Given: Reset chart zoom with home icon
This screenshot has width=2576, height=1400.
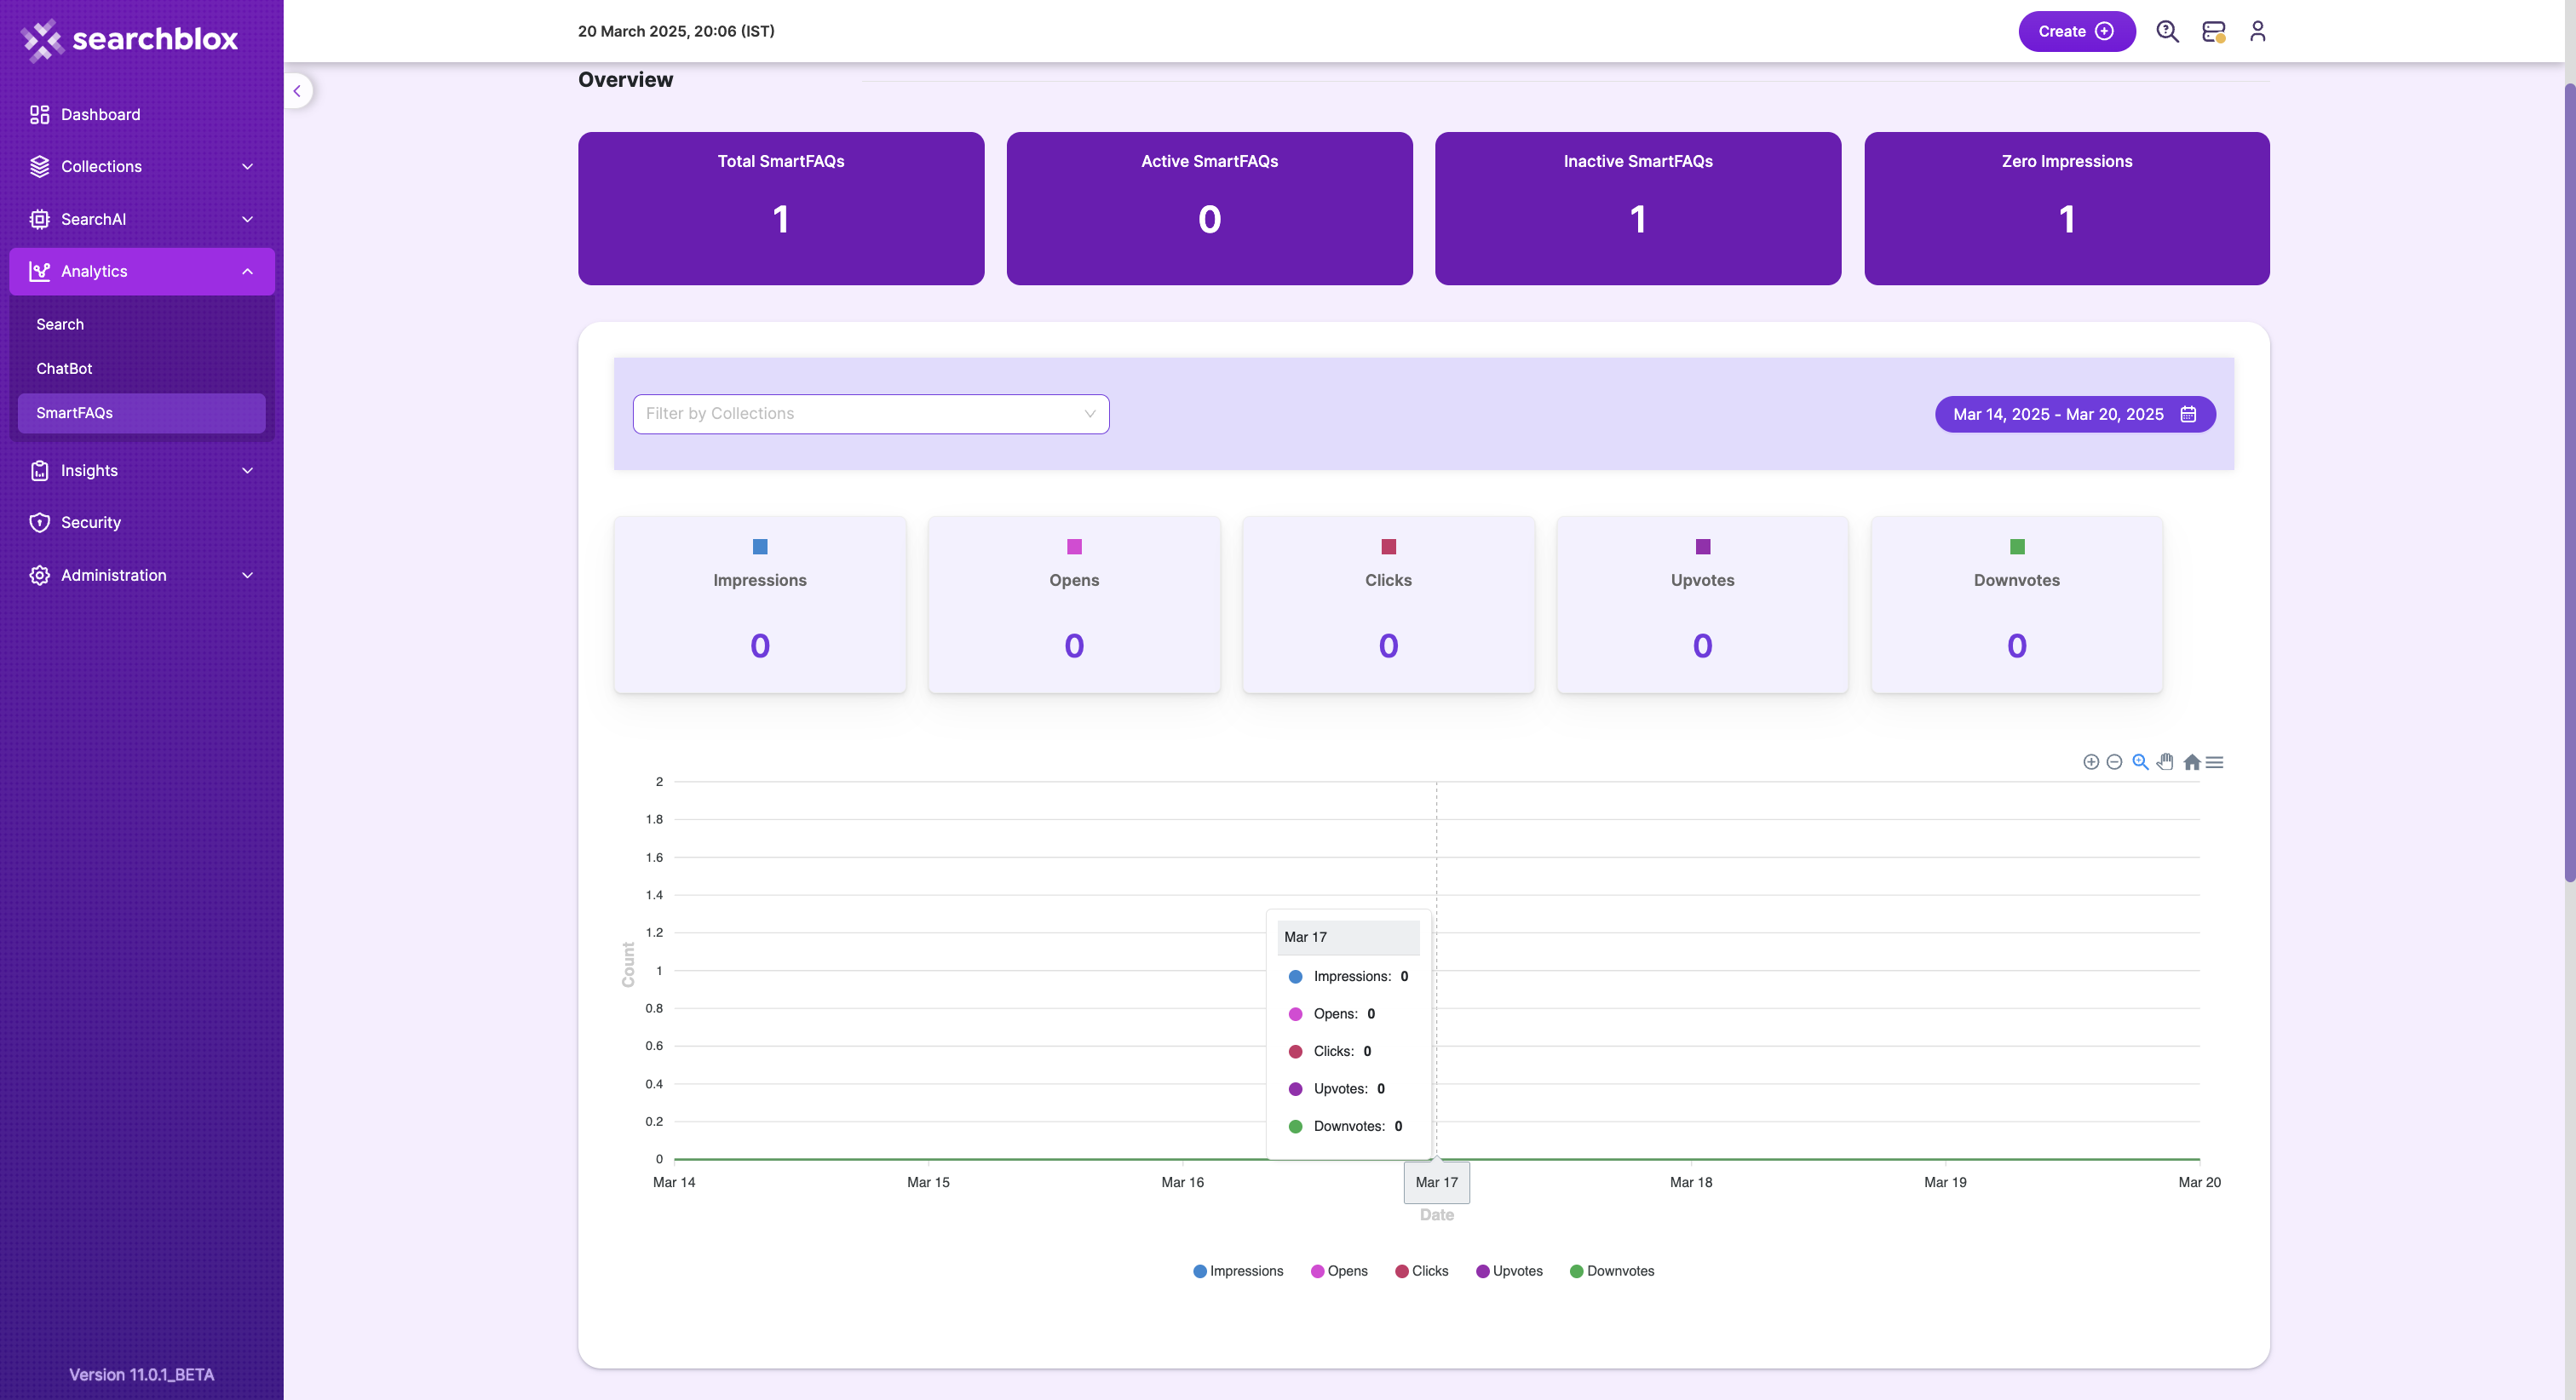Looking at the screenshot, I should (2191, 762).
